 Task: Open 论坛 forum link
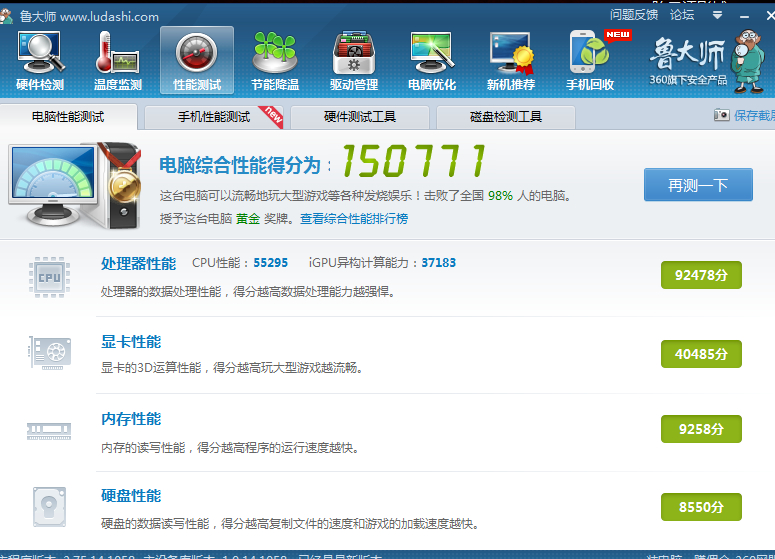click(x=682, y=15)
